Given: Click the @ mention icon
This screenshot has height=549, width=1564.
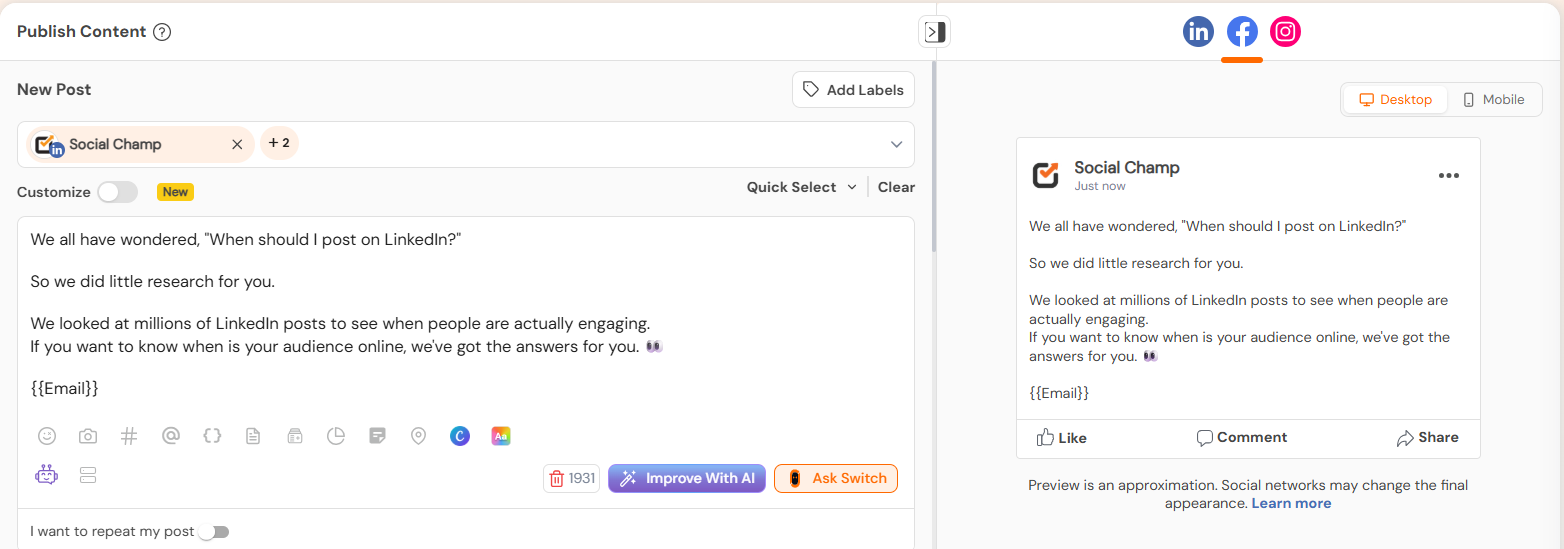Looking at the screenshot, I should click(170, 436).
